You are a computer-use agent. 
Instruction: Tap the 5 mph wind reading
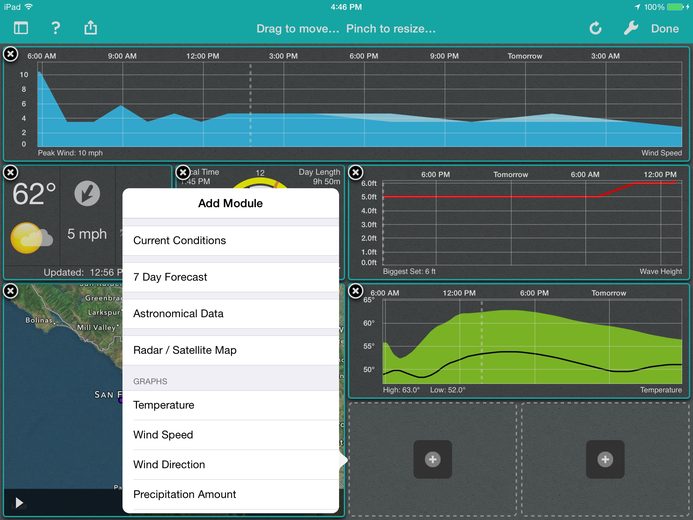[87, 234]
